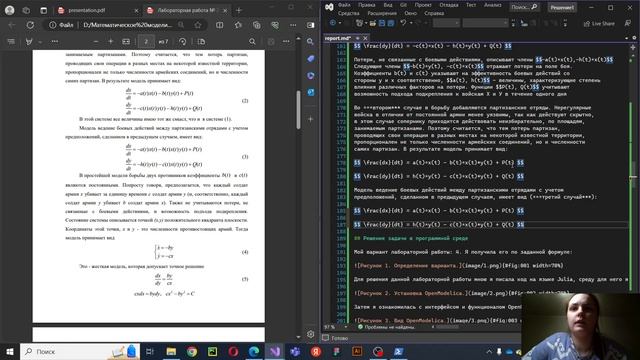Image resolution: width=640 pixels, height=360 pixels.
Task: Open the Средства menu
Action: (x=349, y=13)
